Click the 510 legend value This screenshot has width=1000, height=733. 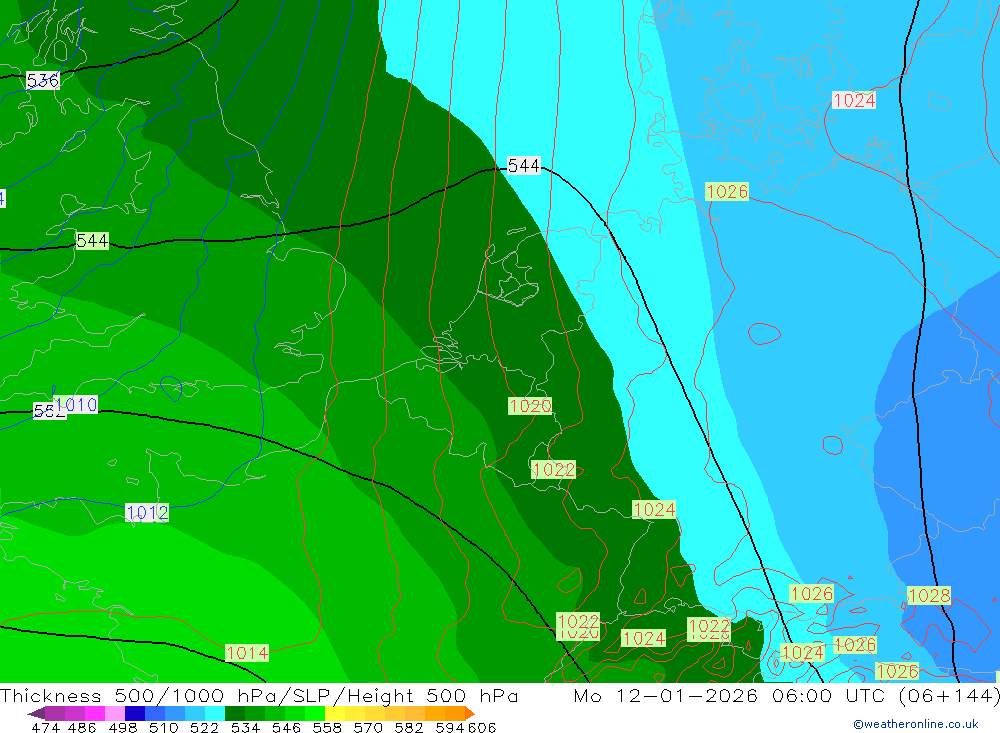click(164, 727)
